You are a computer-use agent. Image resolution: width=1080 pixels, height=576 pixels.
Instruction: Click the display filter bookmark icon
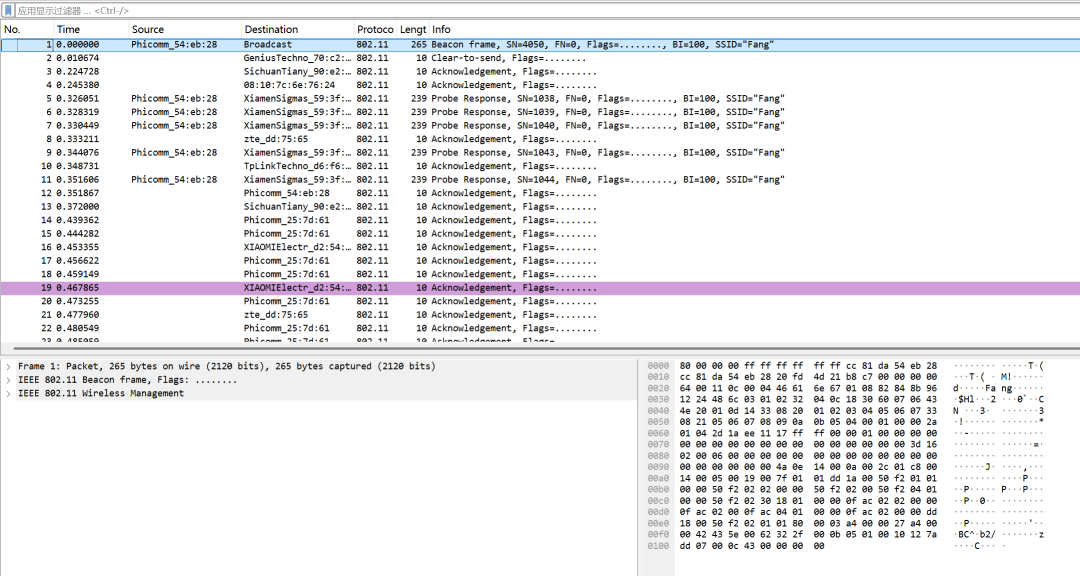[x=8, y=10]
